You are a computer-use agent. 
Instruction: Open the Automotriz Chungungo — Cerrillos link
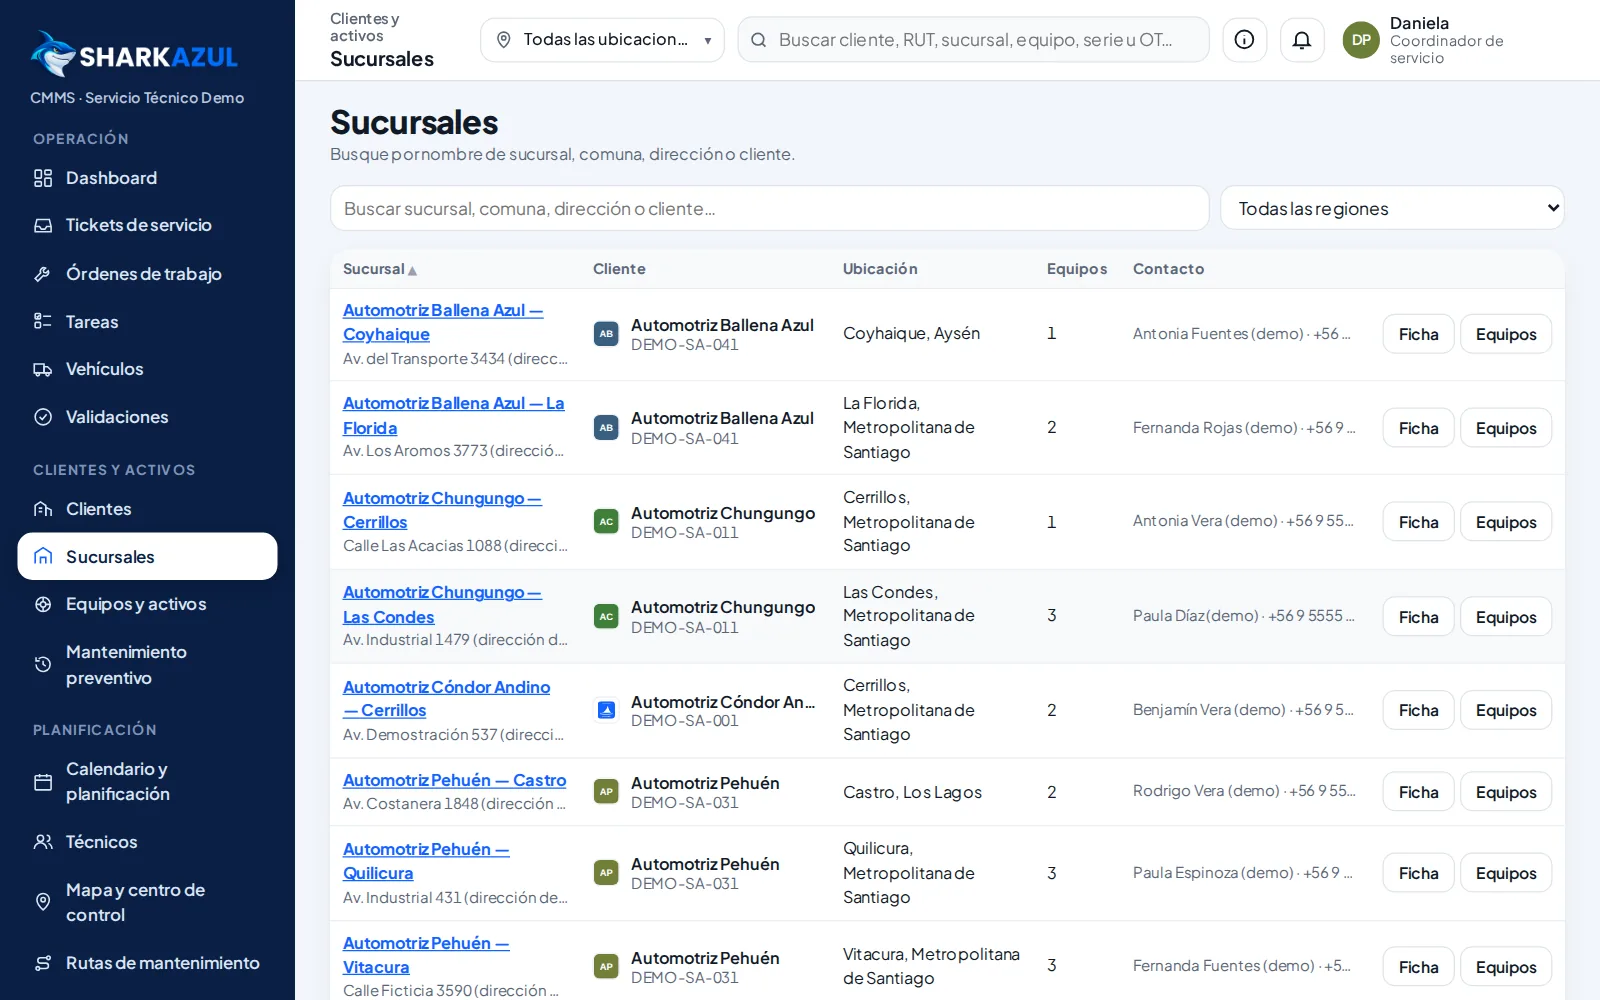point(442,510)
